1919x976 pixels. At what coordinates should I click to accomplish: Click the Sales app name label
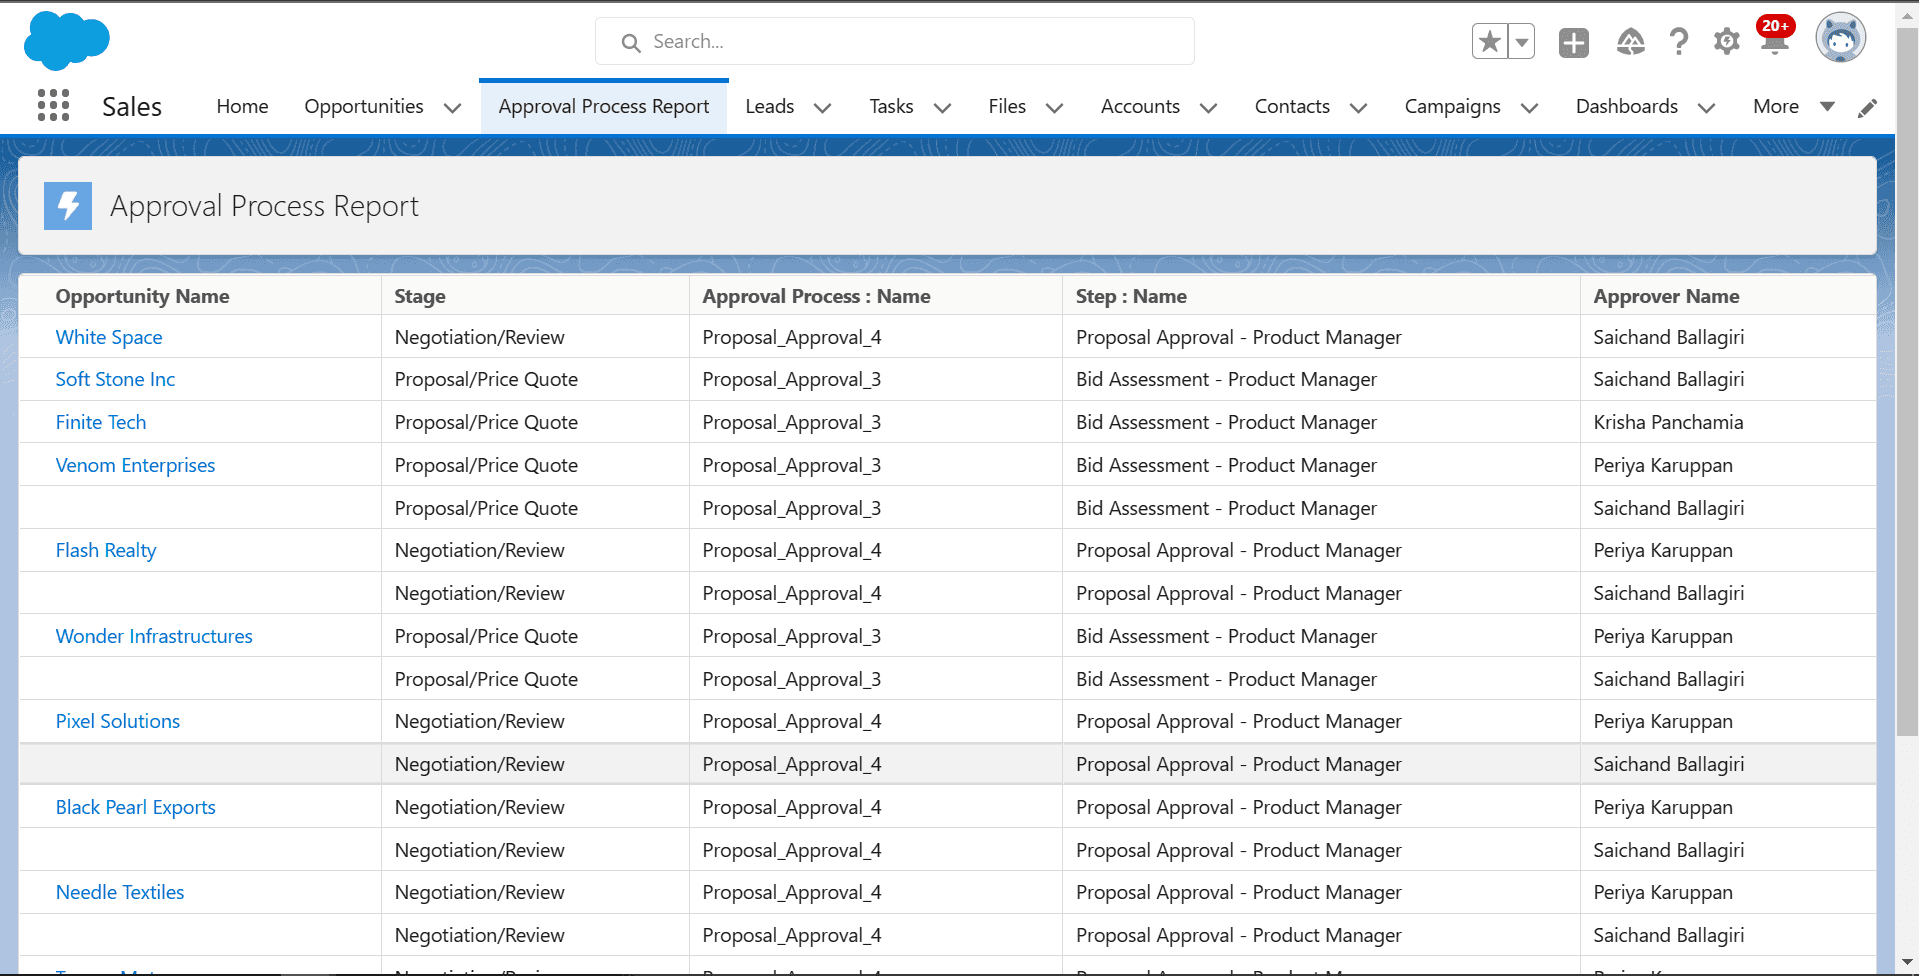point(132,107)
